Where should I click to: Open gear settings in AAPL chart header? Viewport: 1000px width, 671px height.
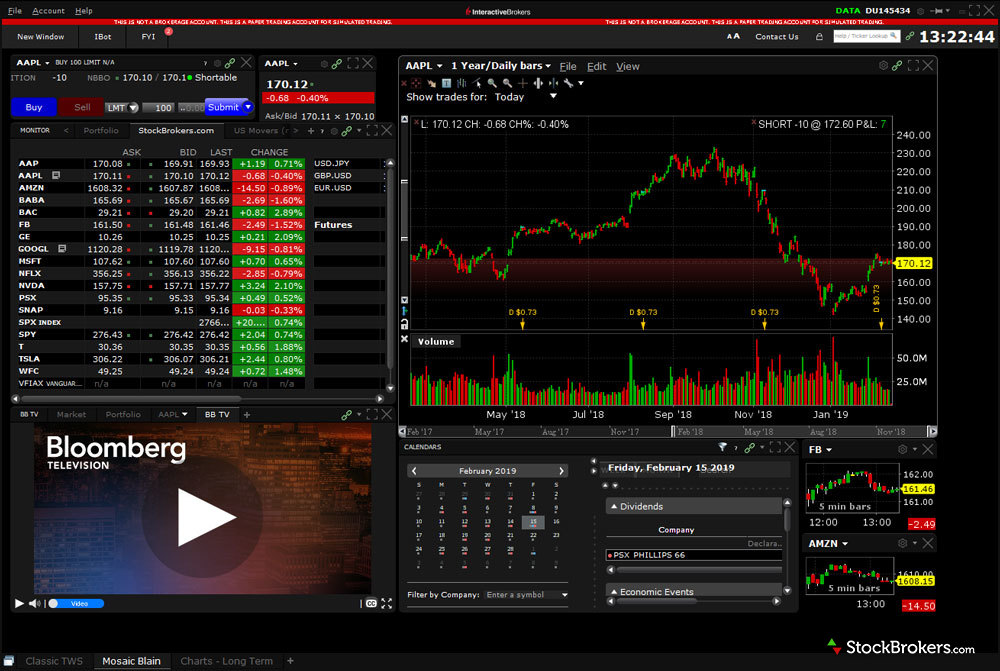883,66
